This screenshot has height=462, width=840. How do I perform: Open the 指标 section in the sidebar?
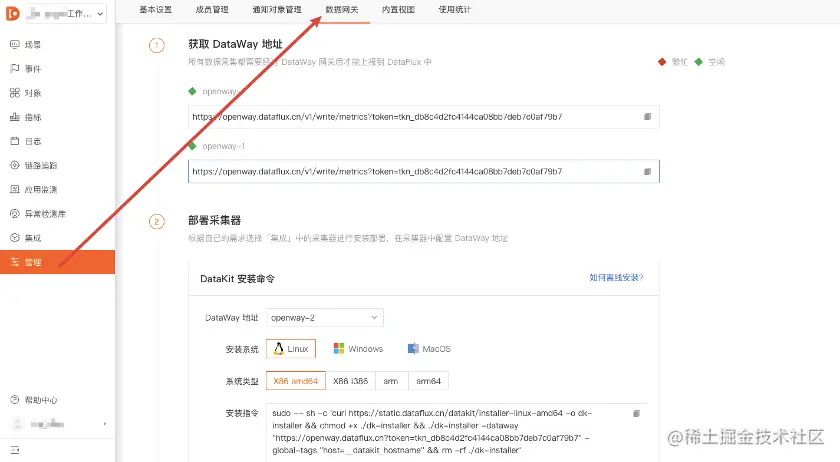coord(57,117)
